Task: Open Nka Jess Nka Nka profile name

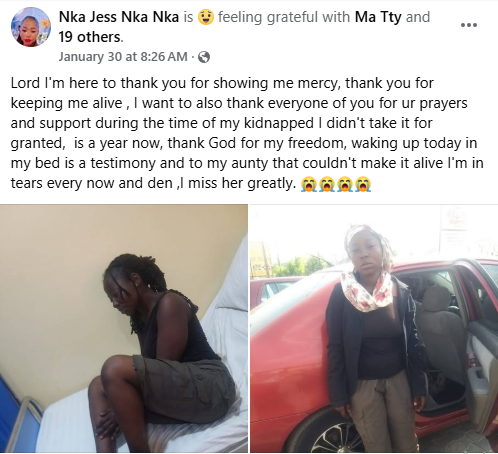Action: click(119, 17)
